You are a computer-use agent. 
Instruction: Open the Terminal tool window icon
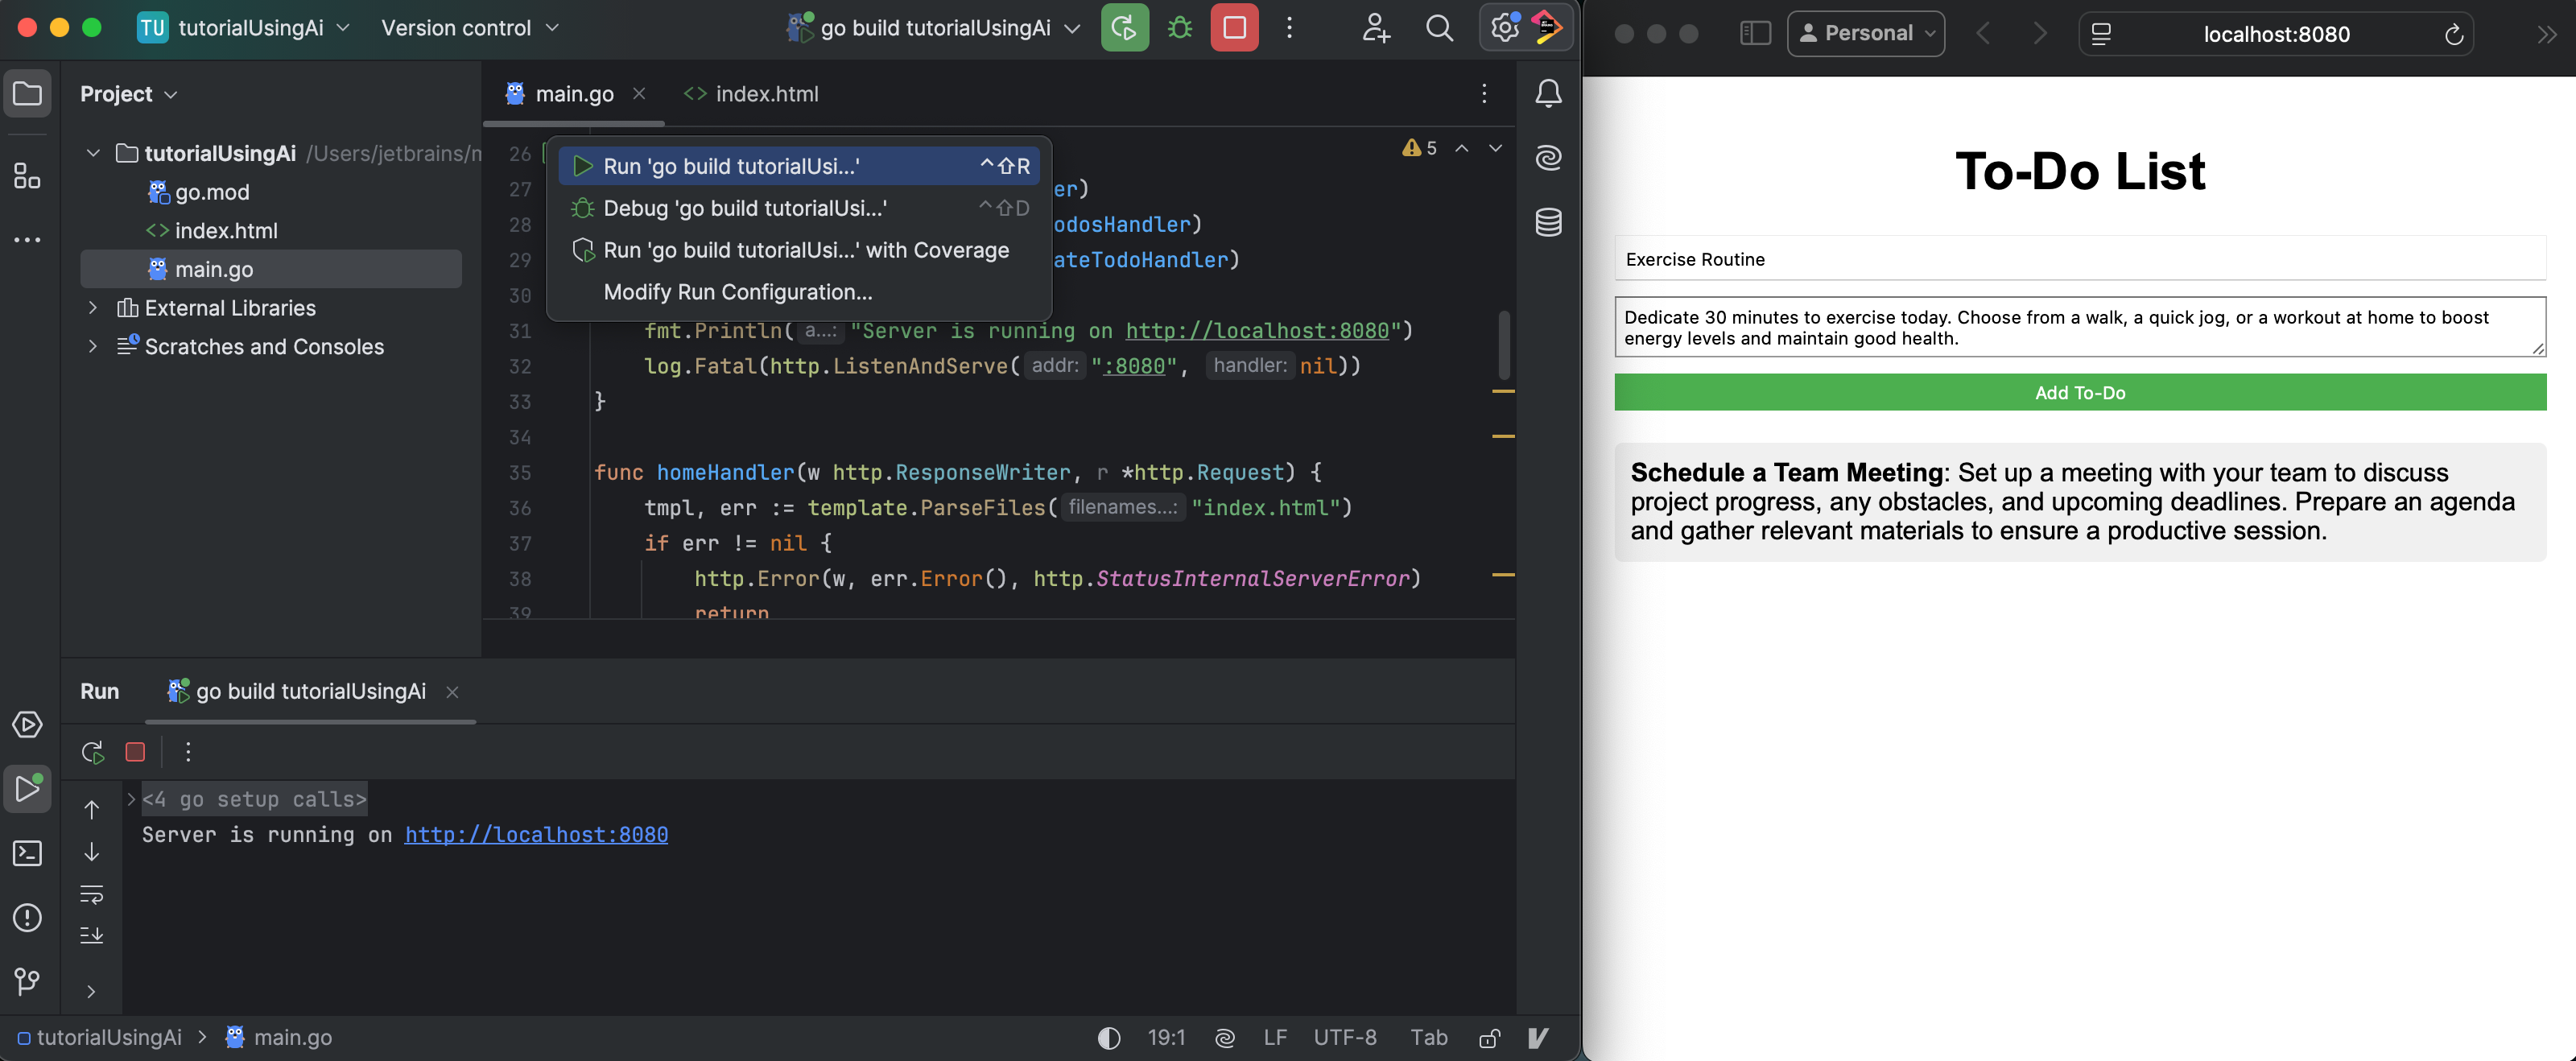27,853
